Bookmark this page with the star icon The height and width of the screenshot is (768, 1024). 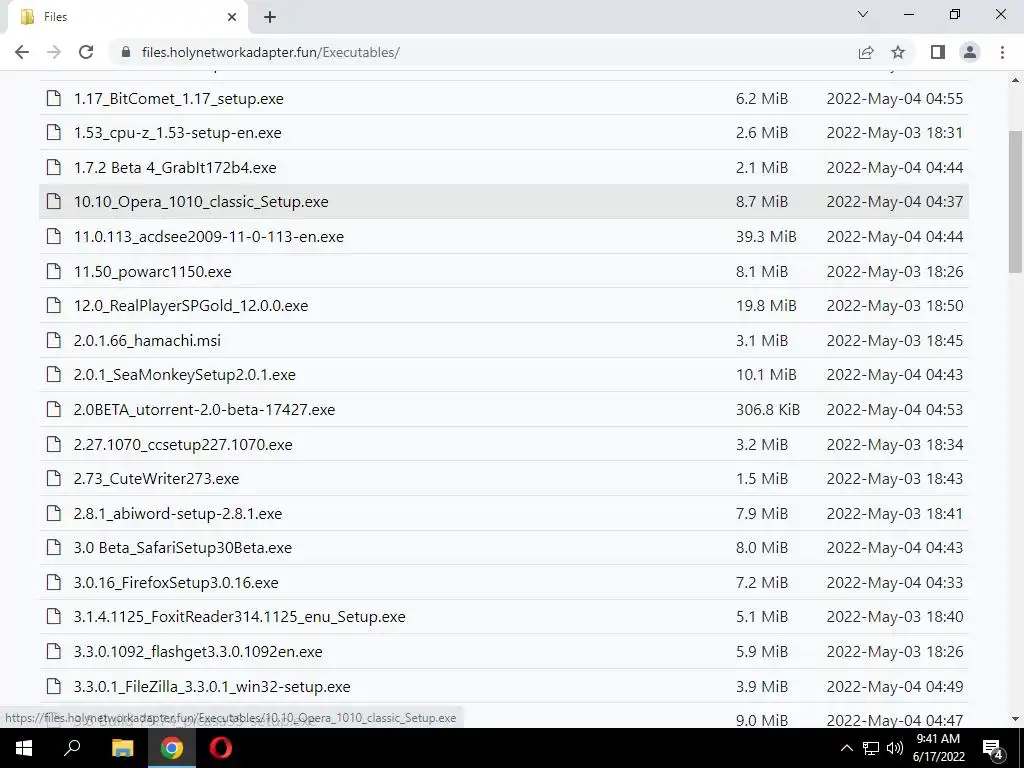click(898, 52)
